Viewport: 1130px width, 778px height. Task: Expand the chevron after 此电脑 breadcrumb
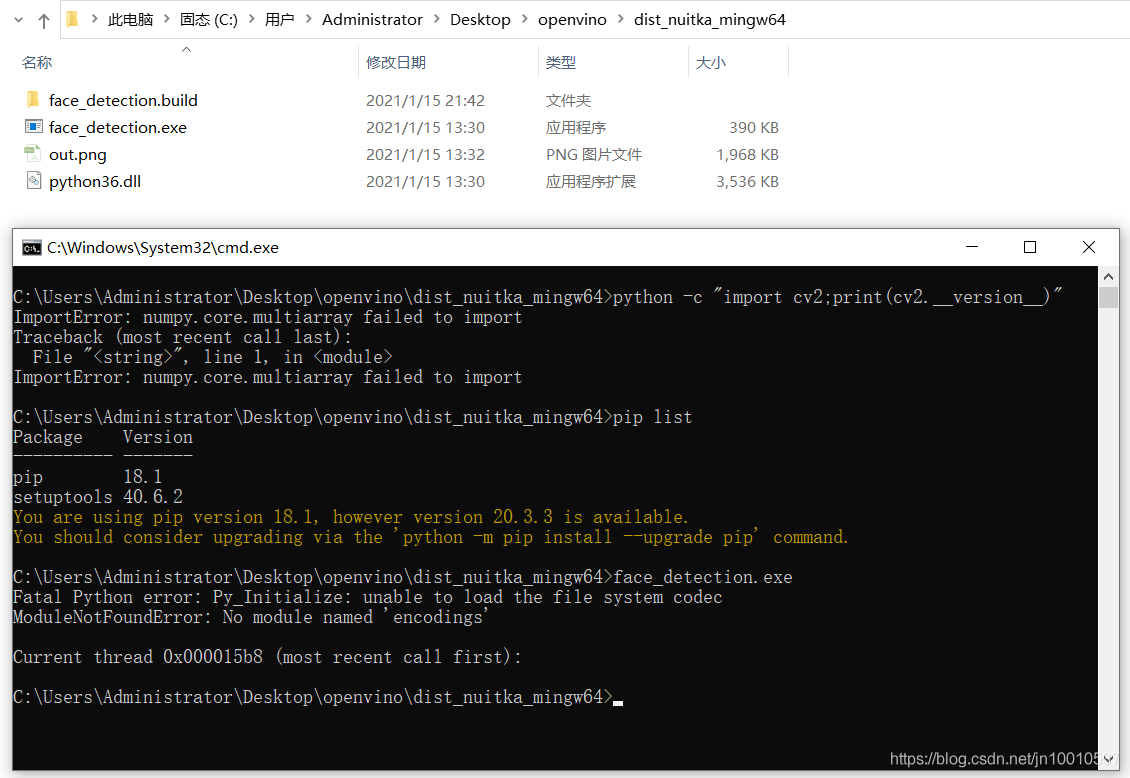click(166, 19)
